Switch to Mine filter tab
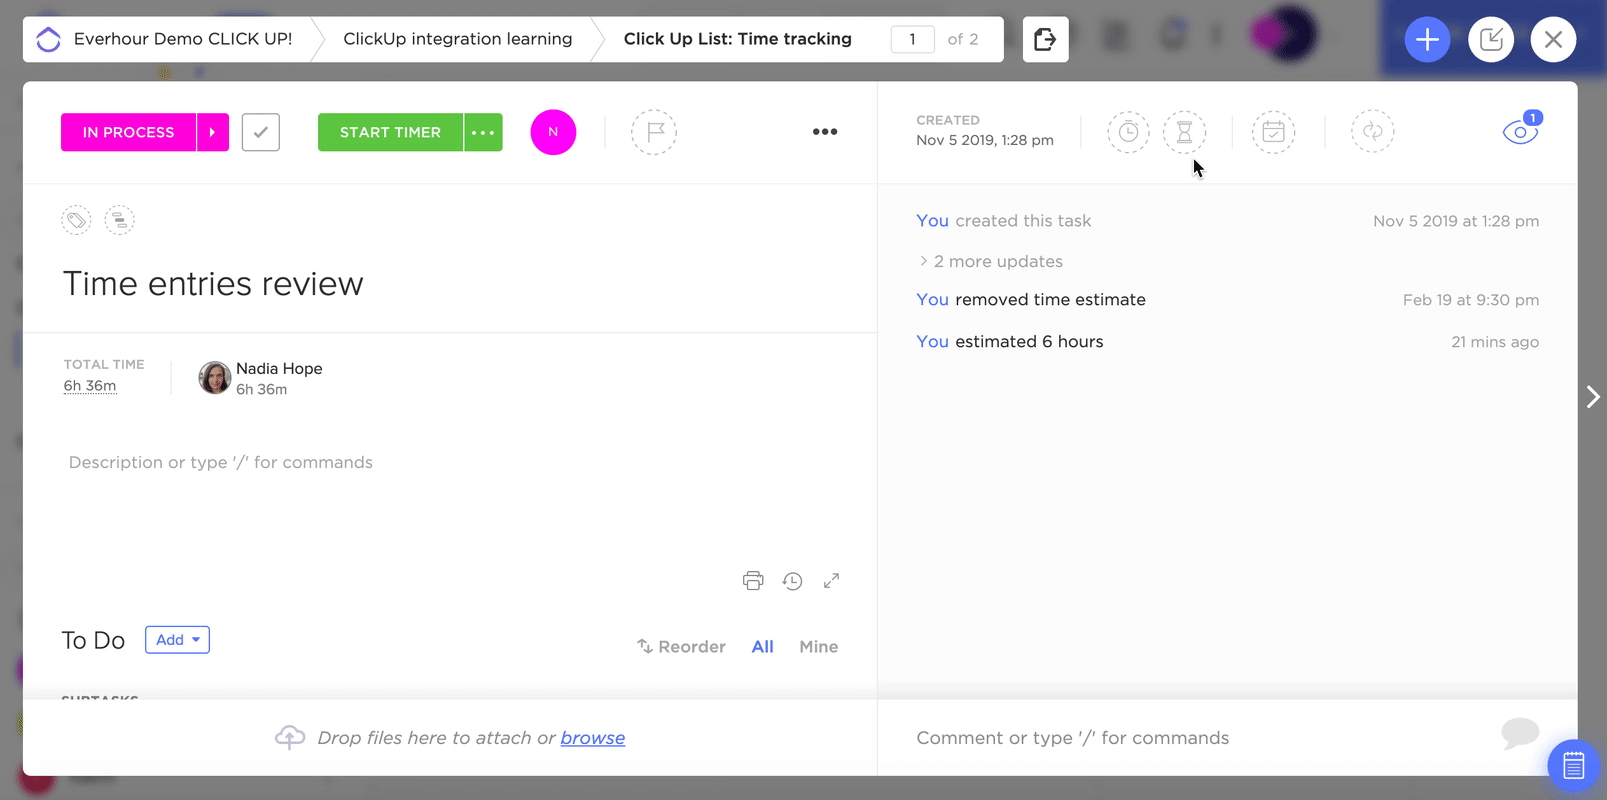This screenshot has height=800, width=1607. [x=818, y=647]
